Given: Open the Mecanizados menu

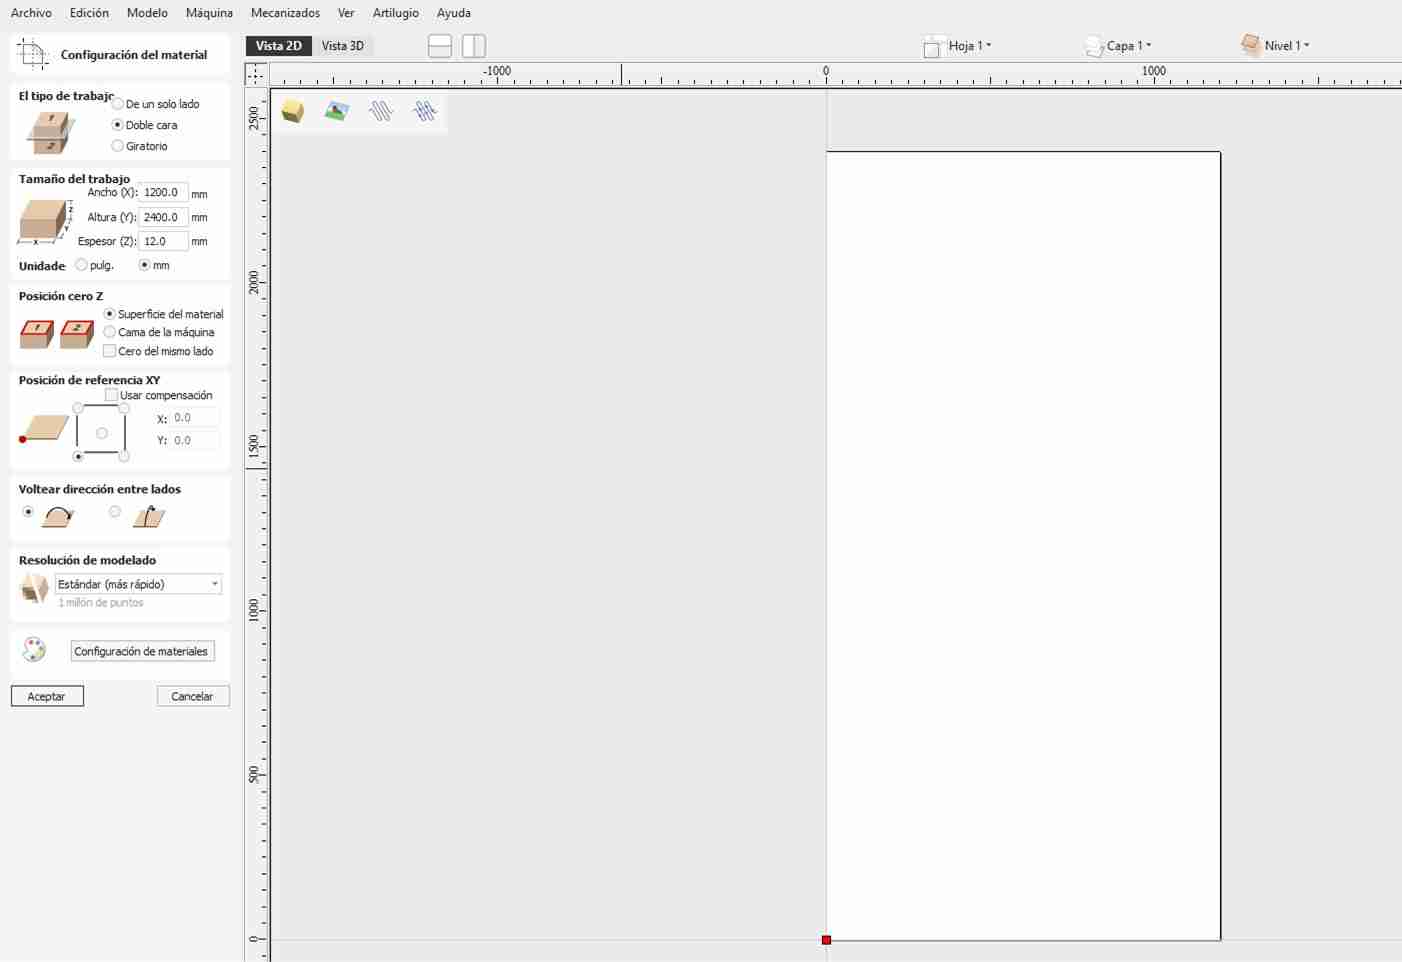Looking at the screenshot, I should tap(285, 13).
